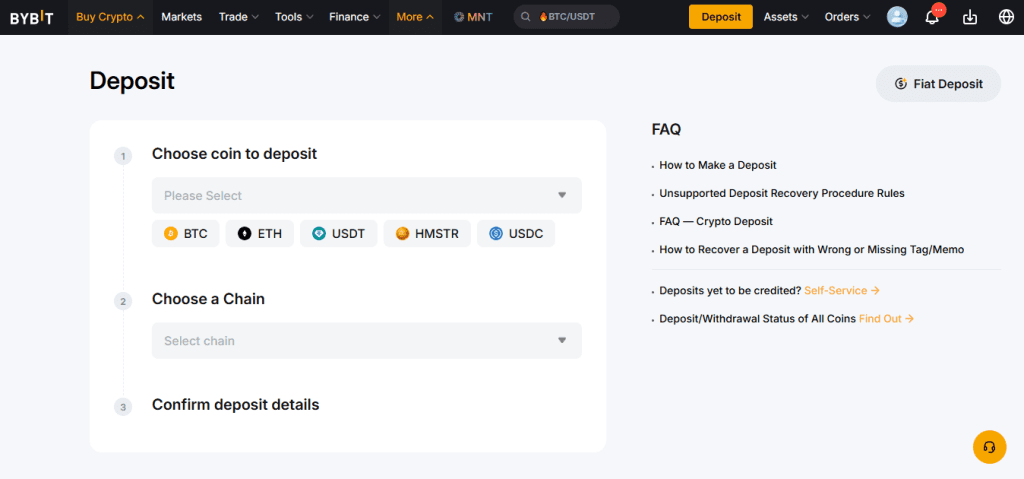Click the Hamster coin icon

(x=402, y=234)
